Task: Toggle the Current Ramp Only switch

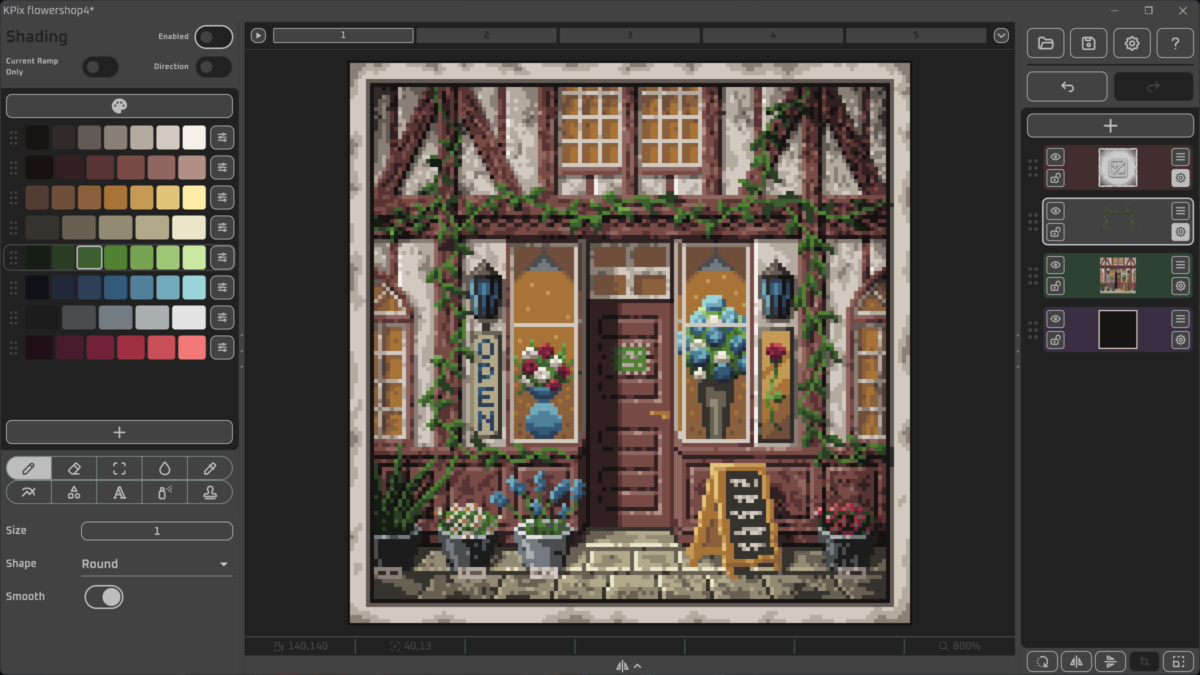Action: 100,67
